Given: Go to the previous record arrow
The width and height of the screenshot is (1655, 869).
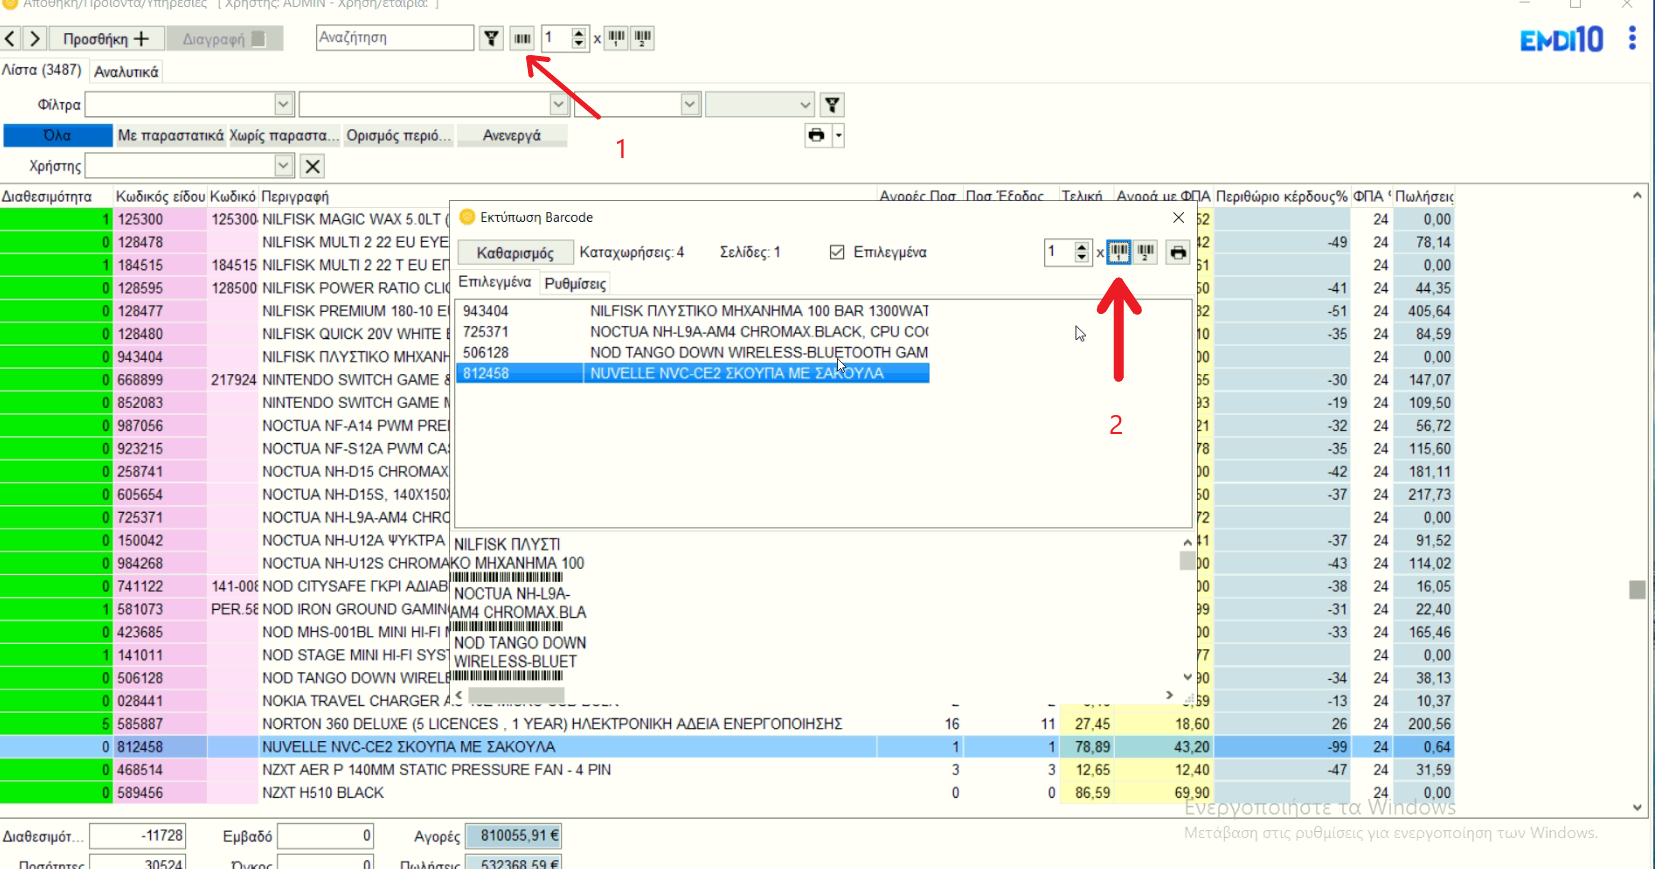Looking at the screenshot, I should 10,39.
